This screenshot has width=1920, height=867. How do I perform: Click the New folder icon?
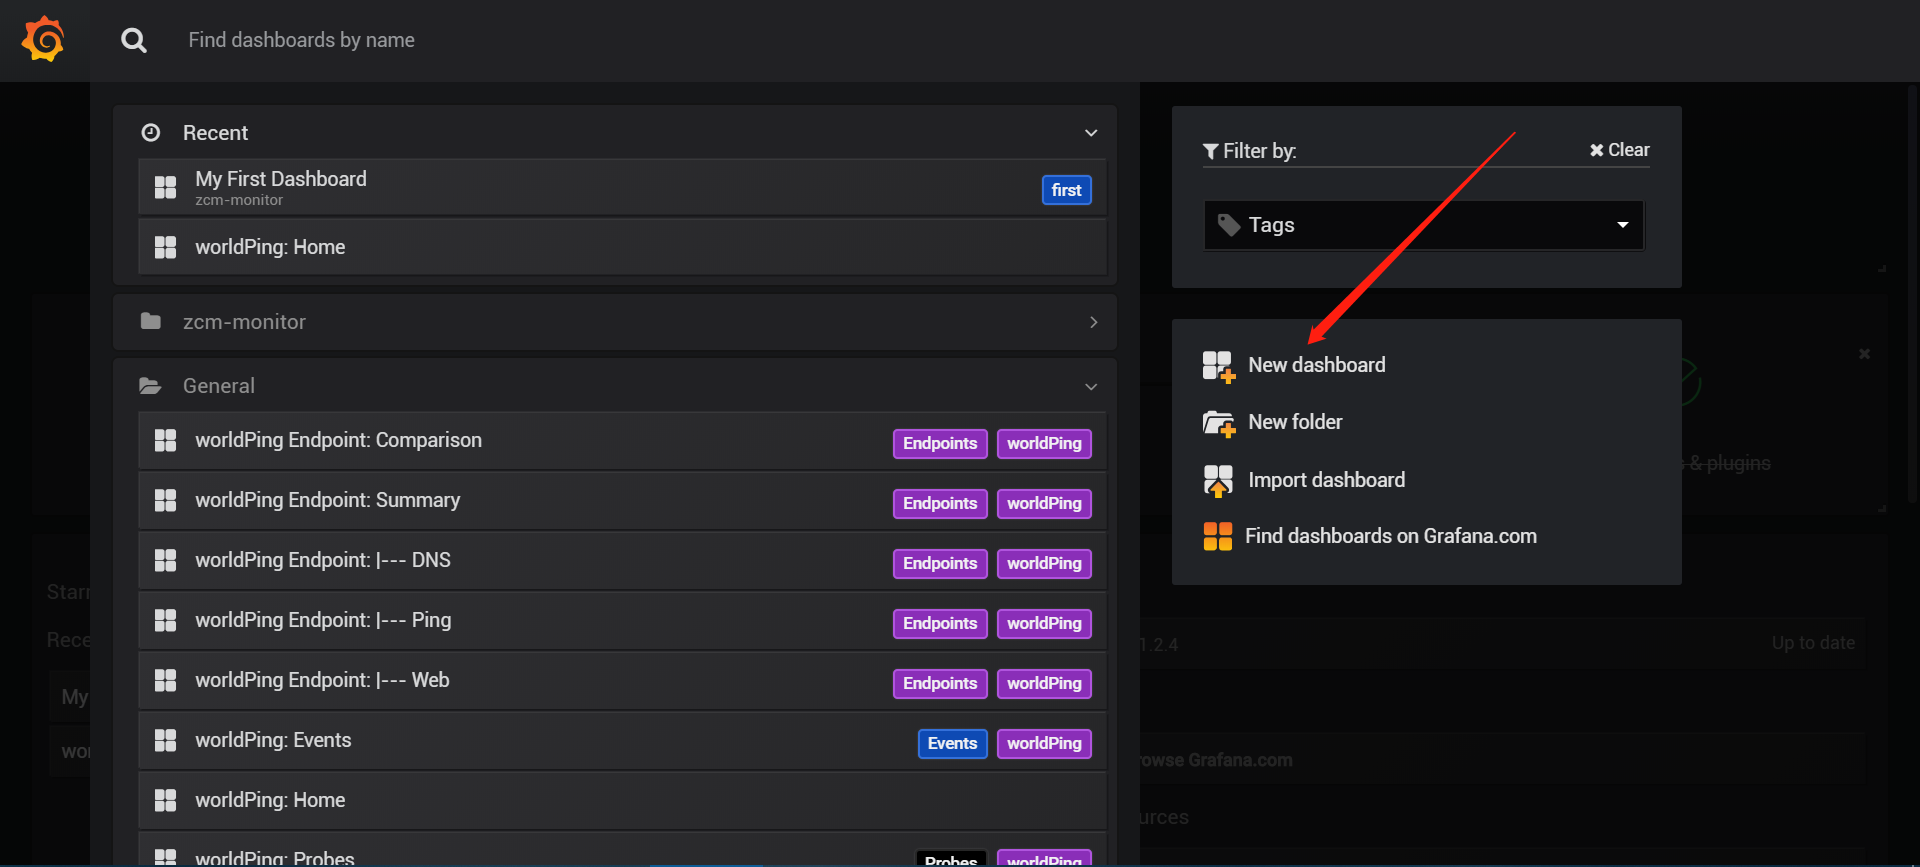(x=1218, y=423)
